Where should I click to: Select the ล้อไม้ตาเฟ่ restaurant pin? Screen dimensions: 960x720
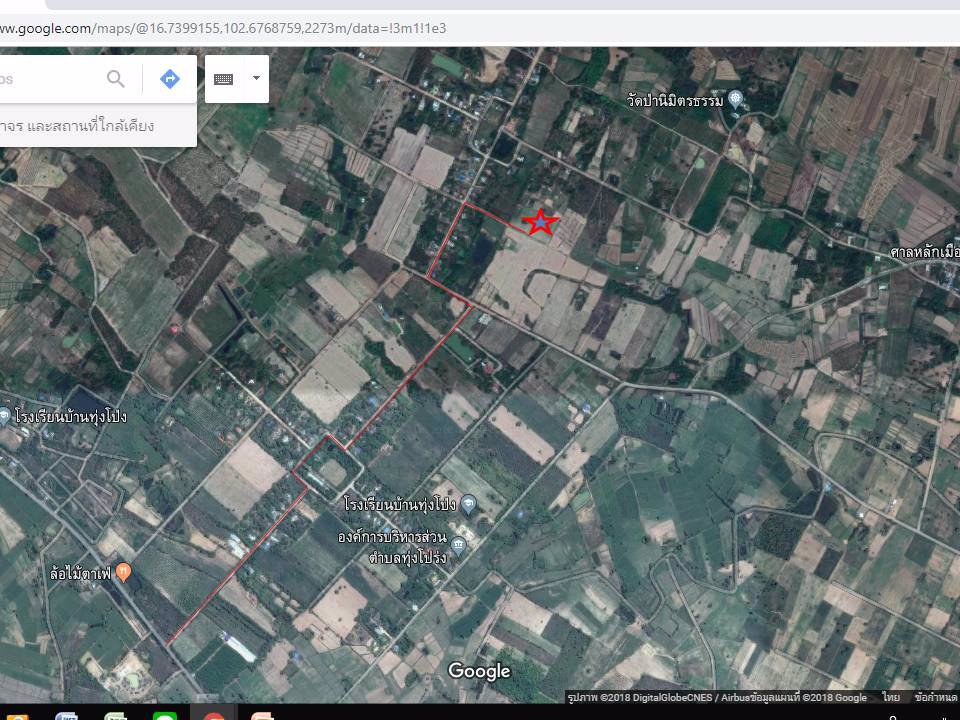coord(123,573)
